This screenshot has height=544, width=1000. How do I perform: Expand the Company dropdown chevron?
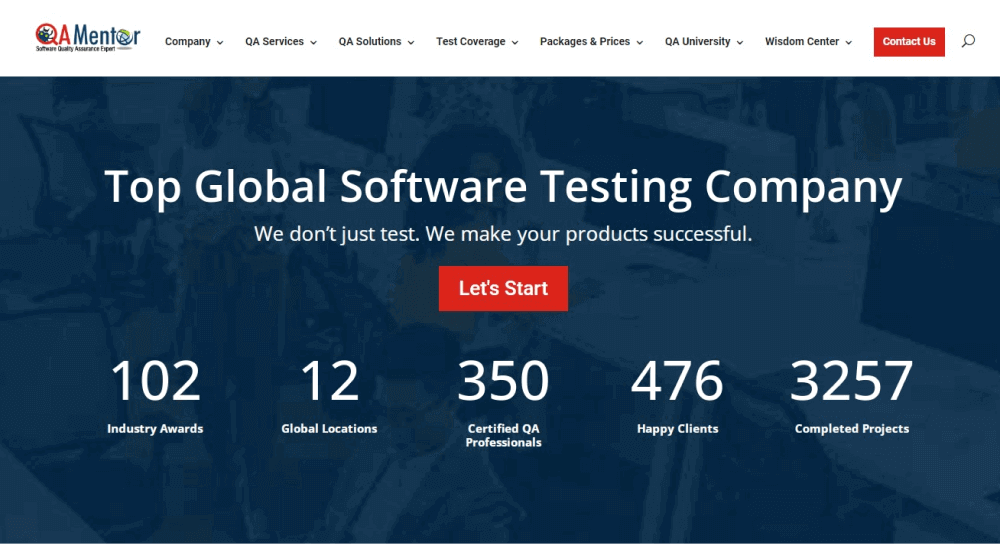point(220,43)
